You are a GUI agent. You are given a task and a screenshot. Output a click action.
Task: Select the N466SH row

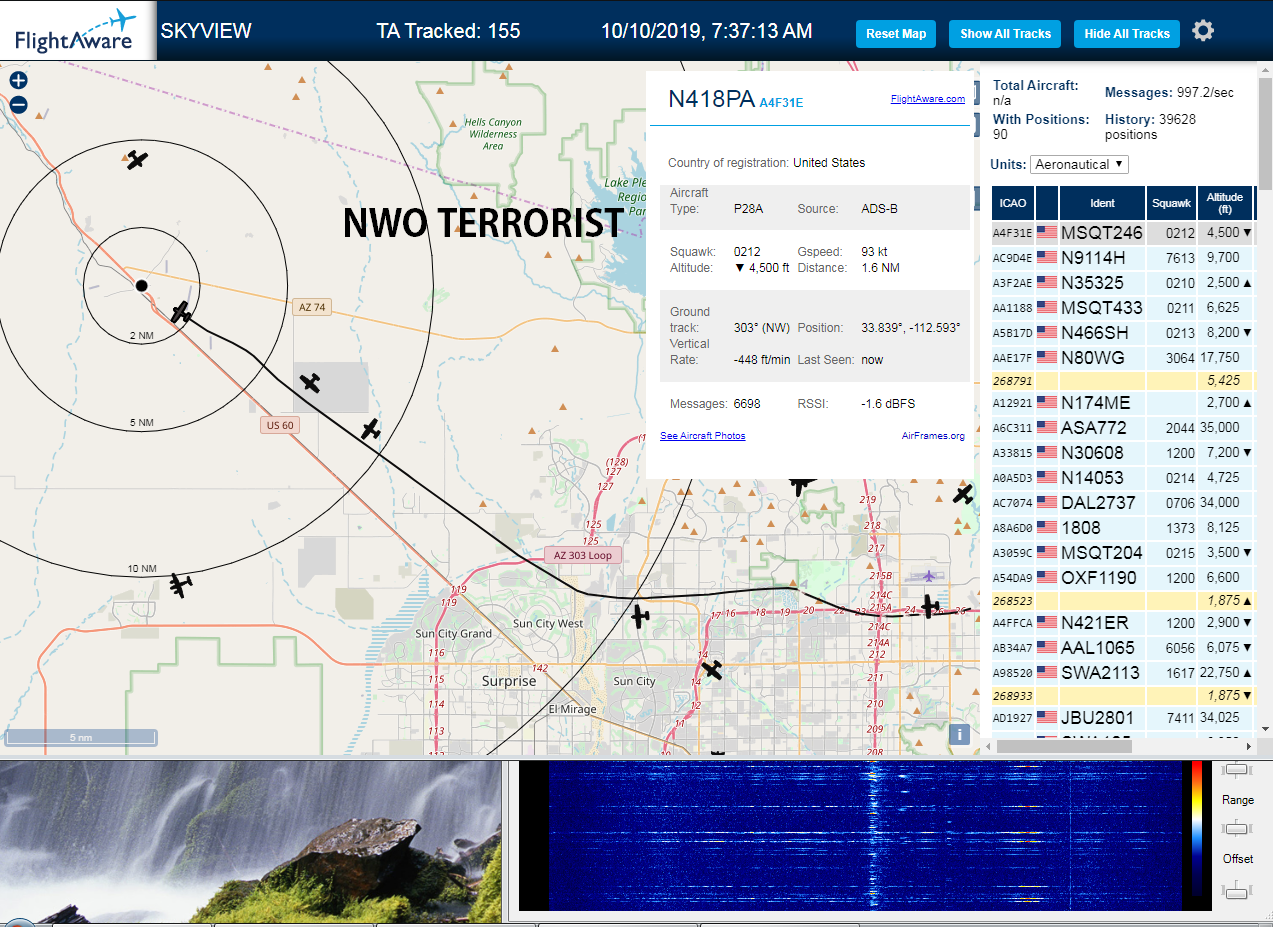click(1122, 333)
